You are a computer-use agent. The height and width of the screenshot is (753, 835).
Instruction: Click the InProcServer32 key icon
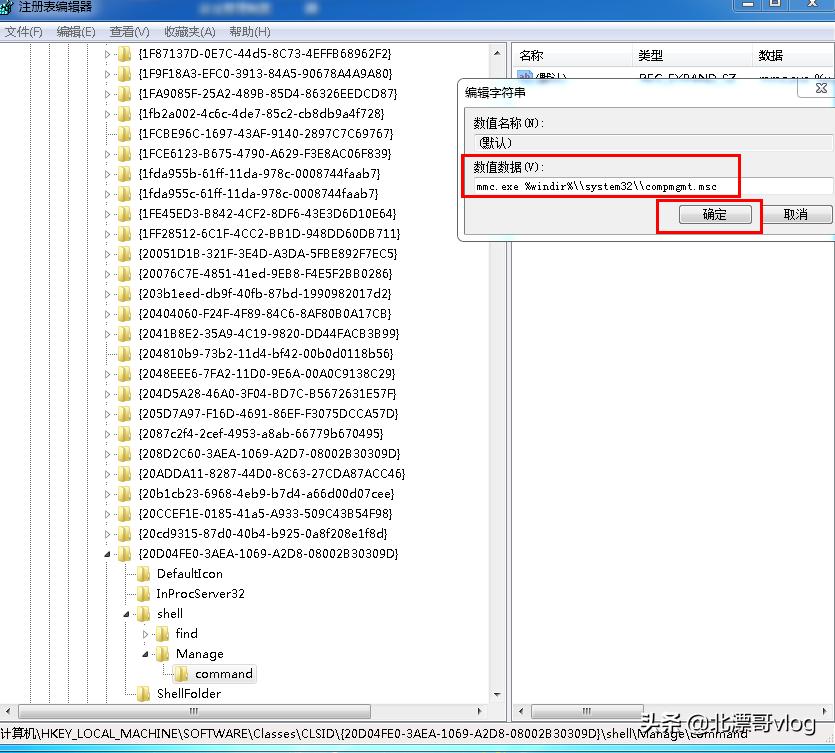(x=143, y=593)
